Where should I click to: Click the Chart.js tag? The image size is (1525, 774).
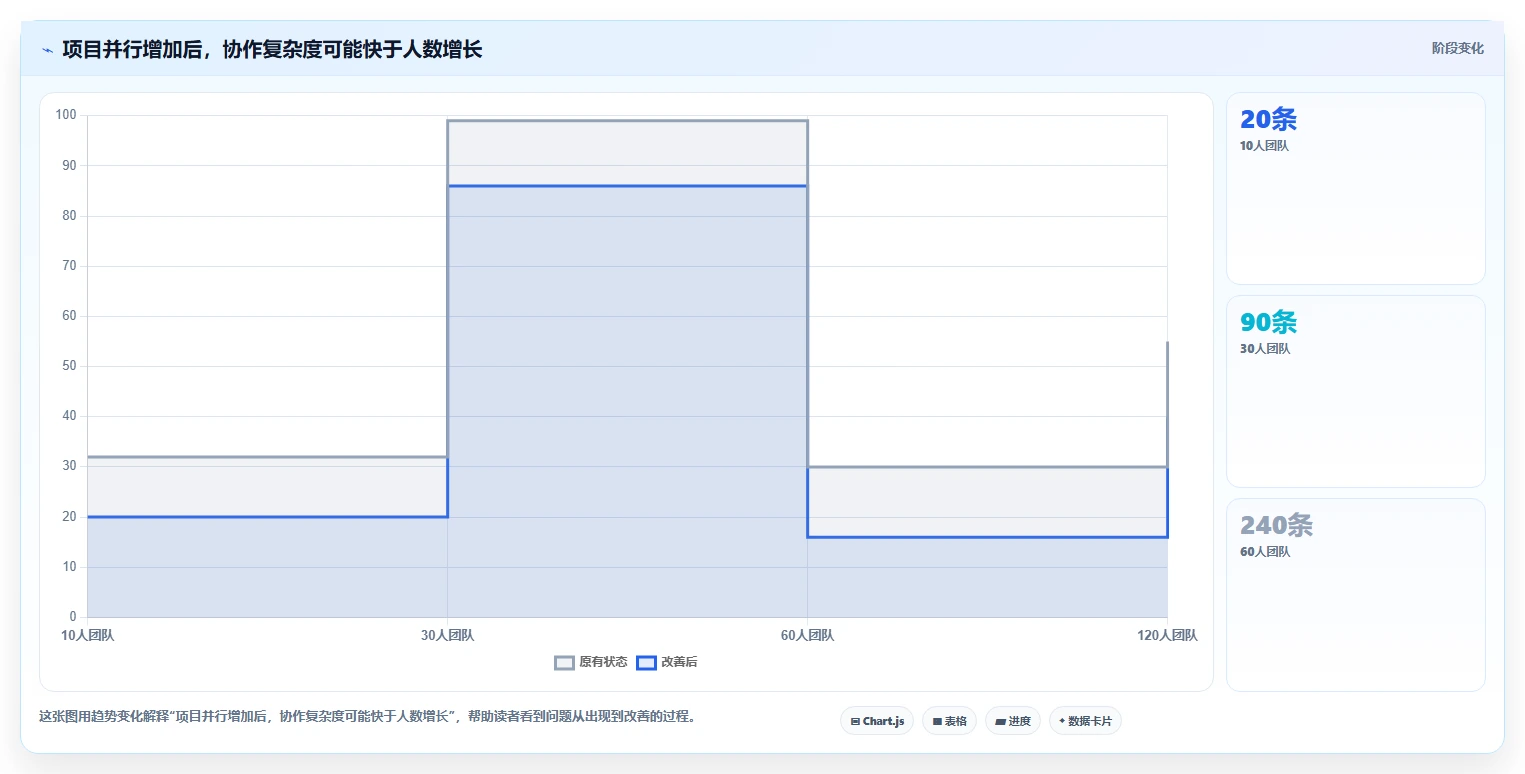(877, 721)
